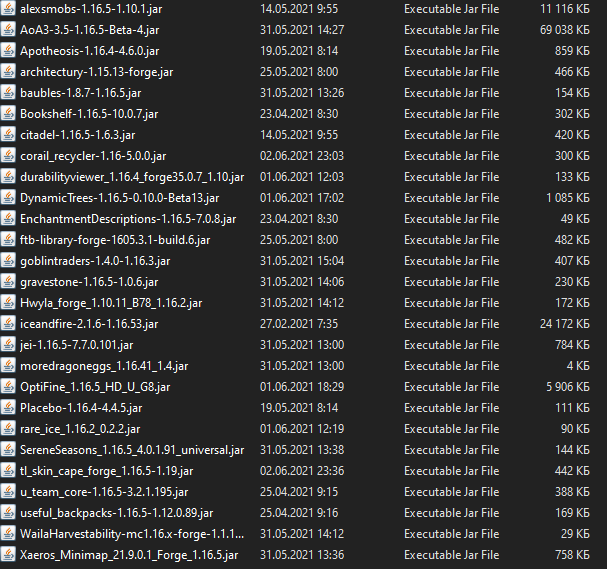Click the jar icon beside useful_backpacks-1.16.5-1.12.0.89.jar

coord(8,512)
